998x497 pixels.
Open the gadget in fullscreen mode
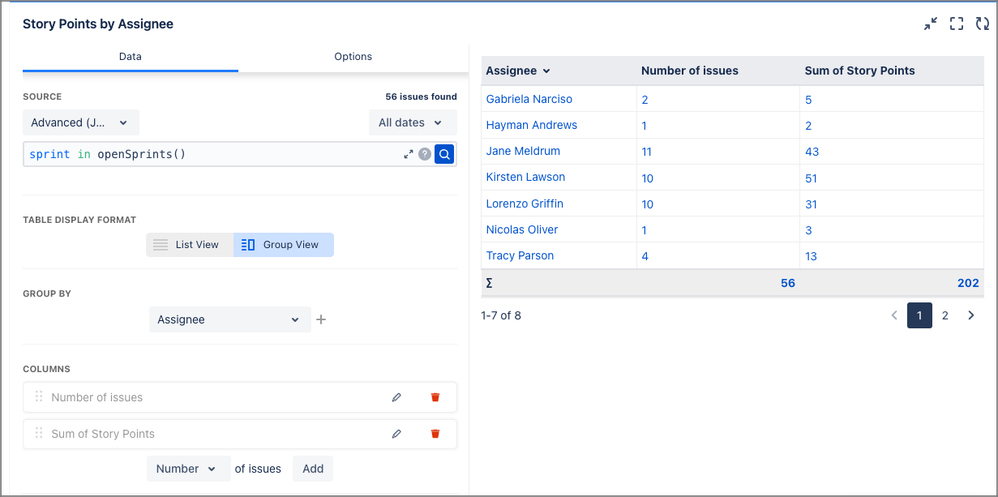click(956, 24)
